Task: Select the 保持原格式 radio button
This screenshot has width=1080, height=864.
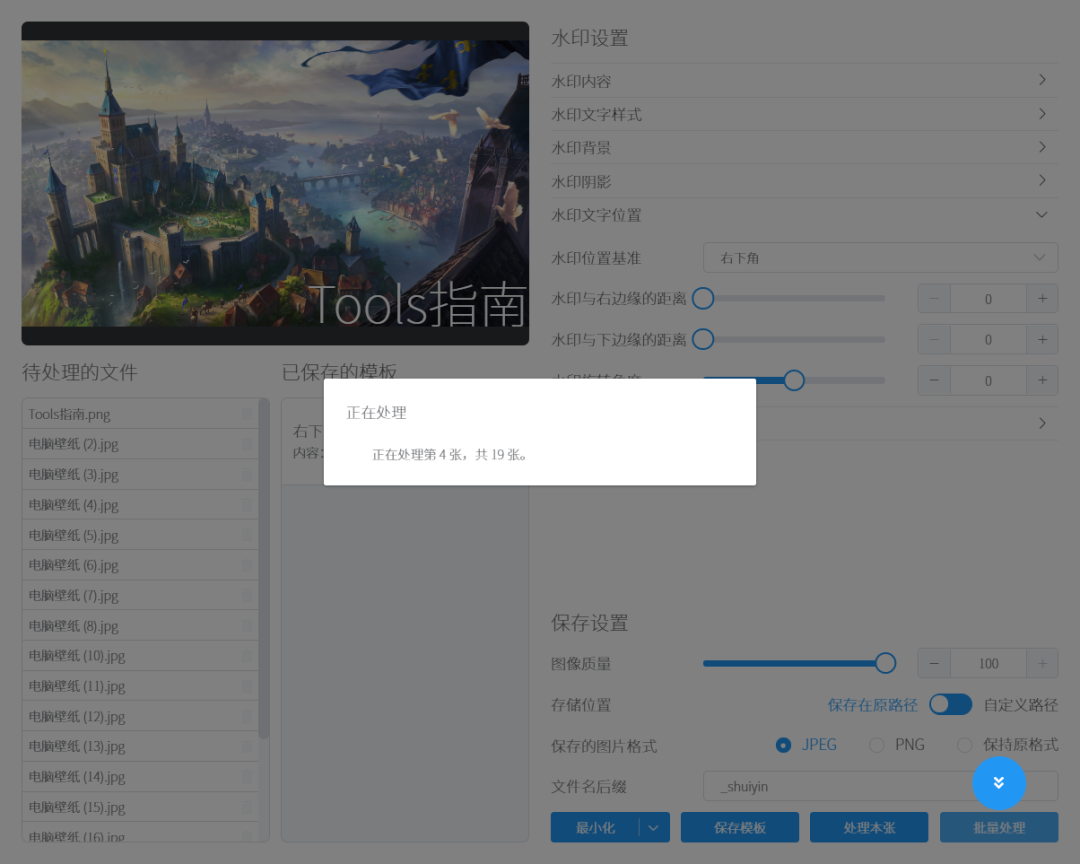Action: tap(964, 745)
